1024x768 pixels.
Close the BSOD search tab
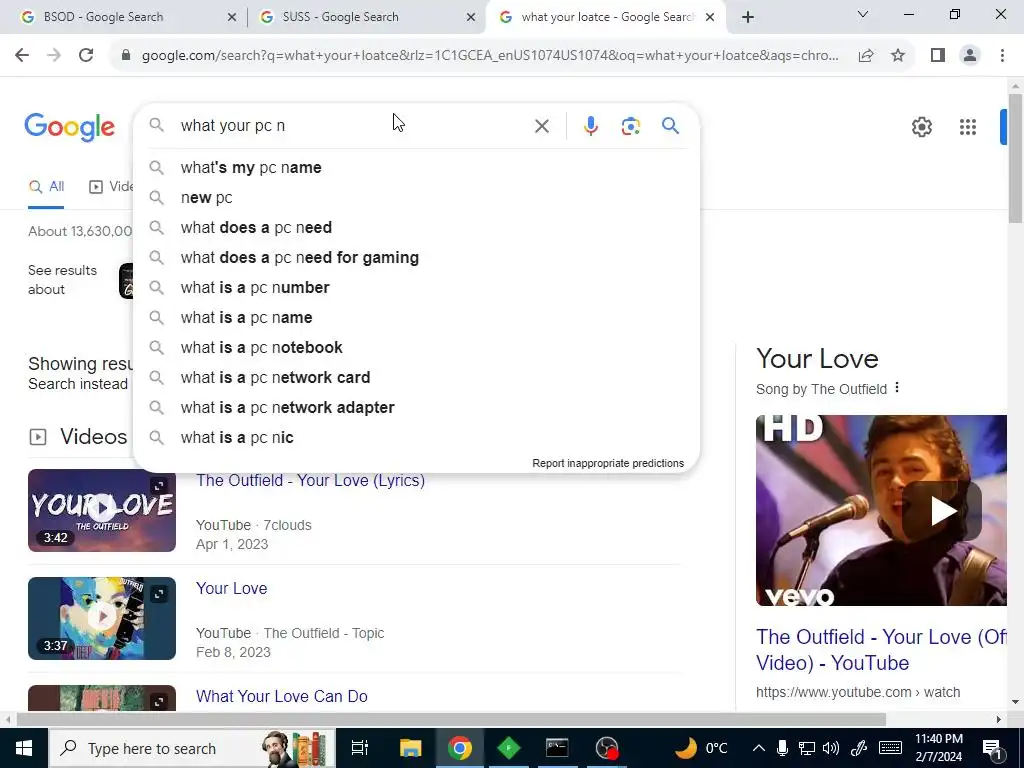pyautogui.click(x=232, y=17)
